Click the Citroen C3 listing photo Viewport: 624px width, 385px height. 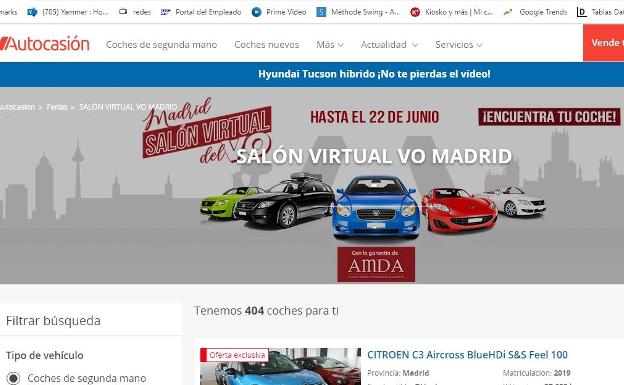280,366
